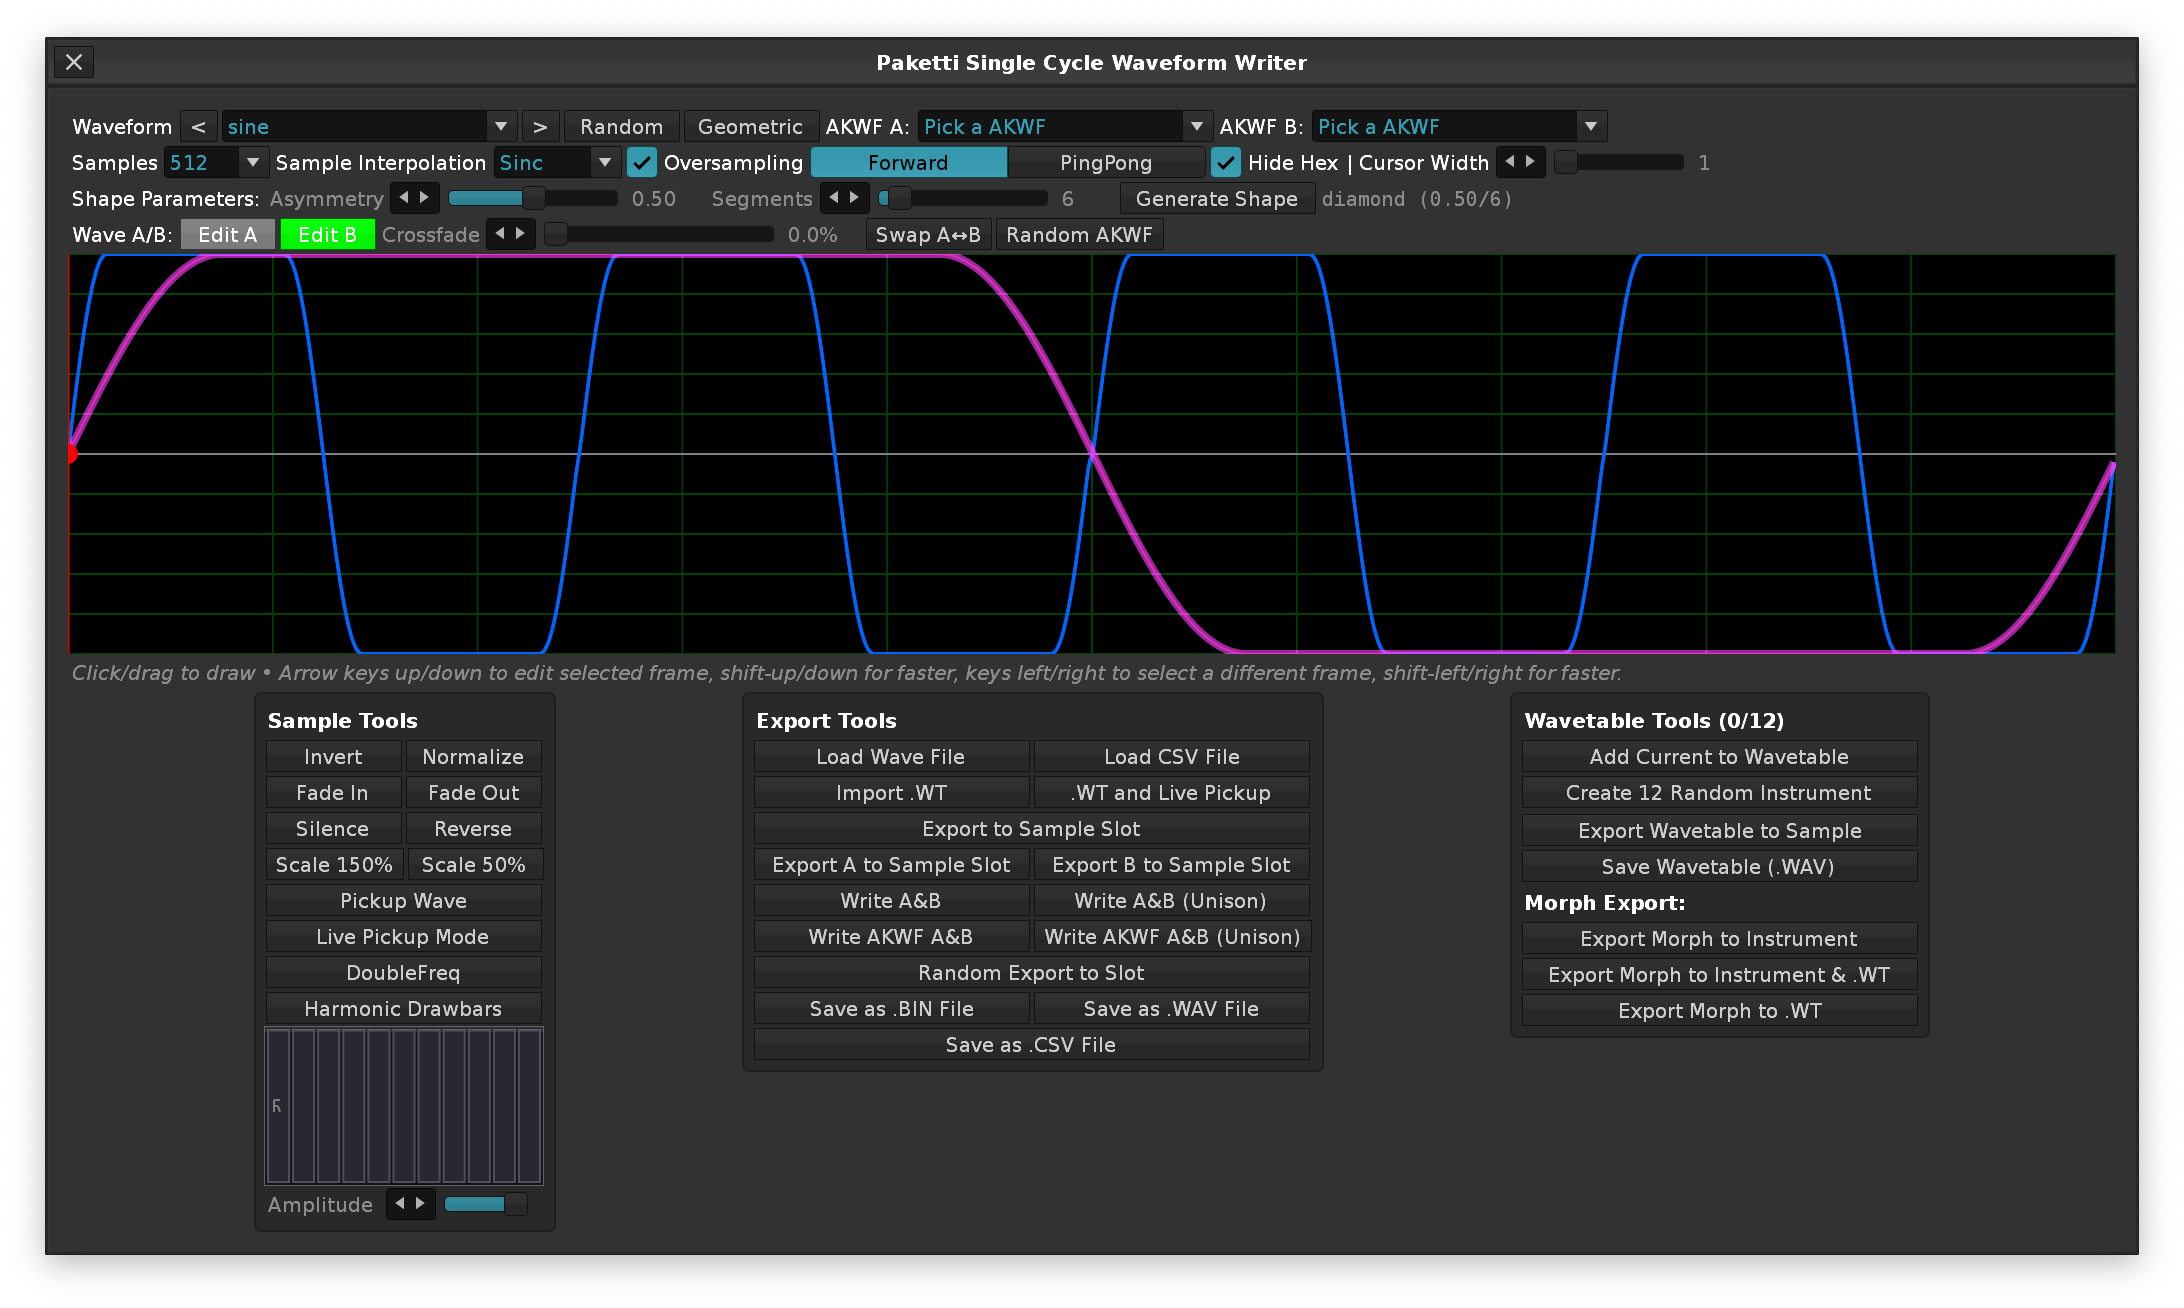Click next waveform '>' arrow button
This screenshot has height=1308, width=2184.
click(x=540, y=127)
